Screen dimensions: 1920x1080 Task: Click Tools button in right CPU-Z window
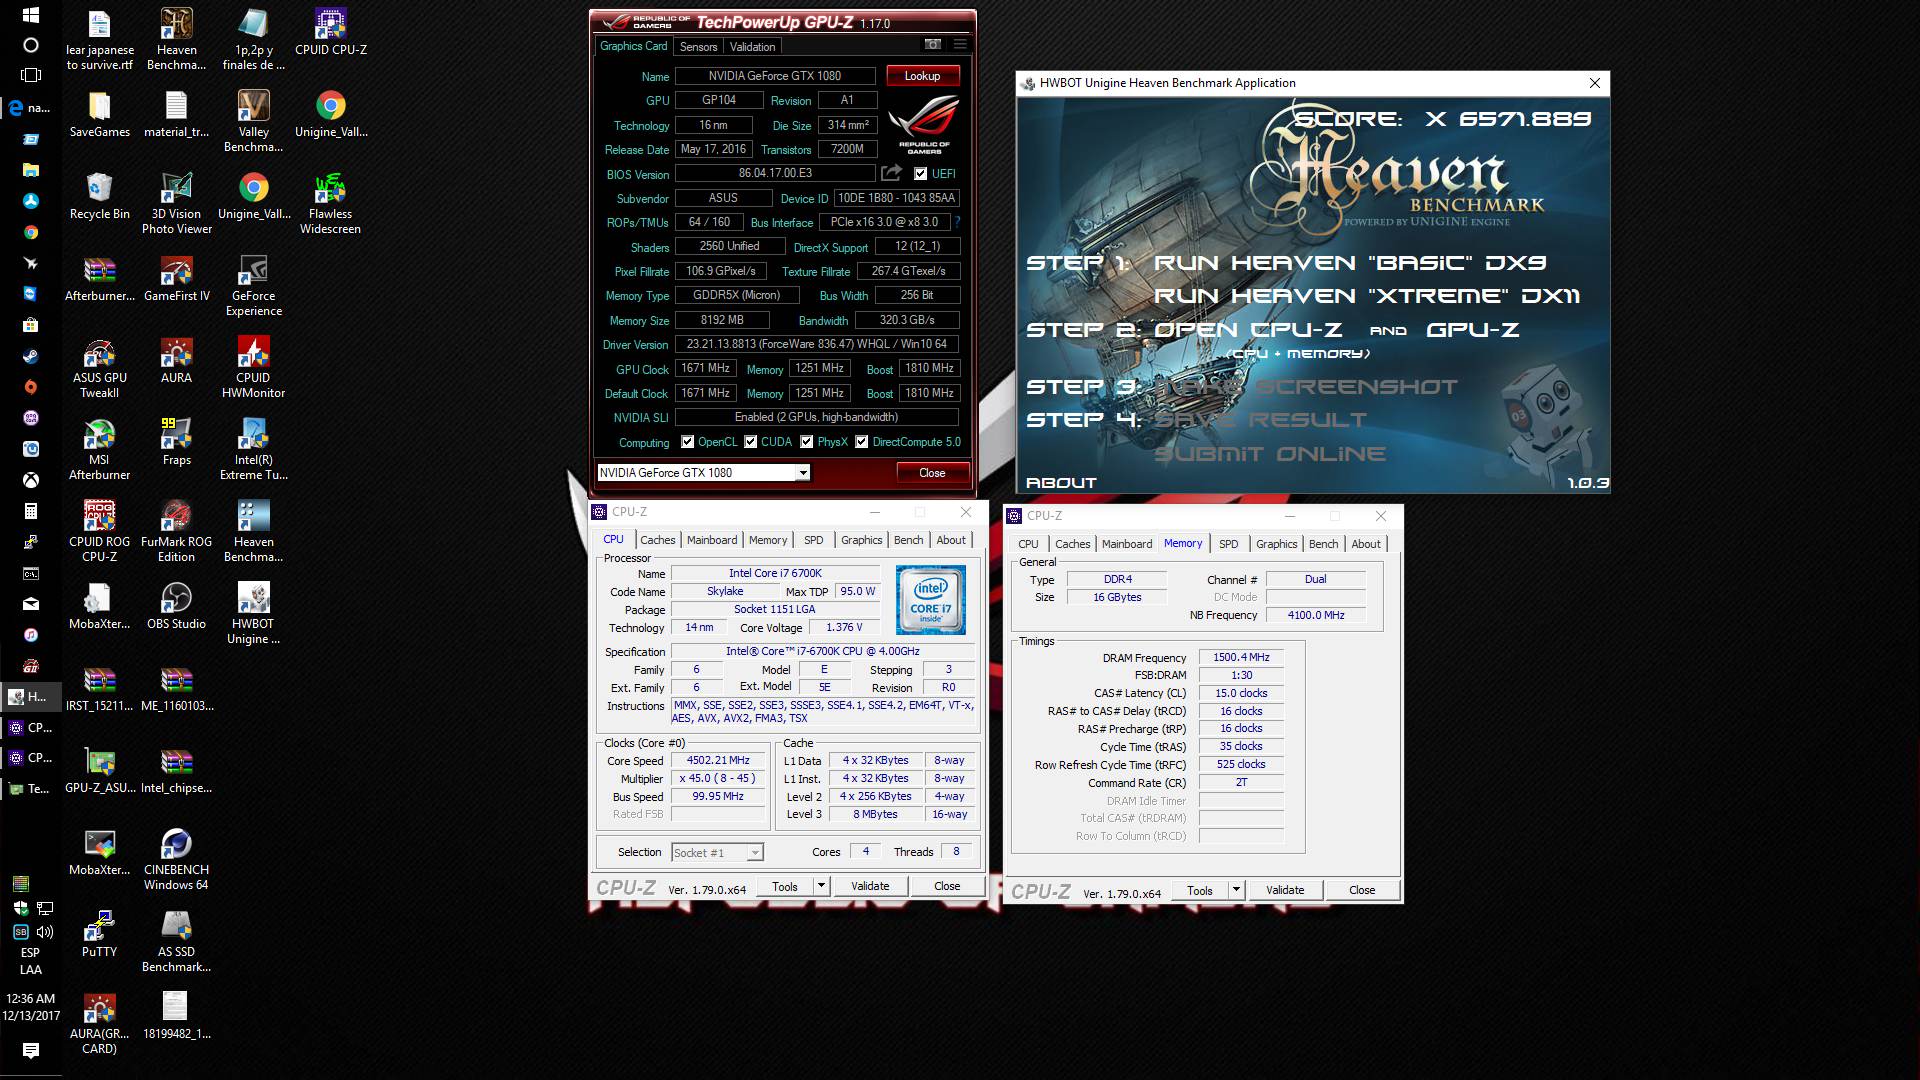pyautogui.click(x=1200, y=890)
